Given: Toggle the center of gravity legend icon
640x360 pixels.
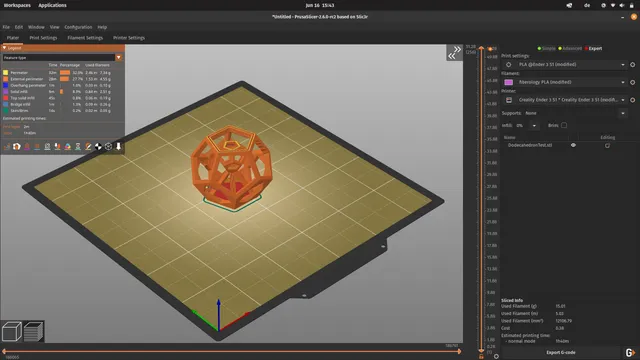Looking at the screenshot, I should tap(98, 147).
